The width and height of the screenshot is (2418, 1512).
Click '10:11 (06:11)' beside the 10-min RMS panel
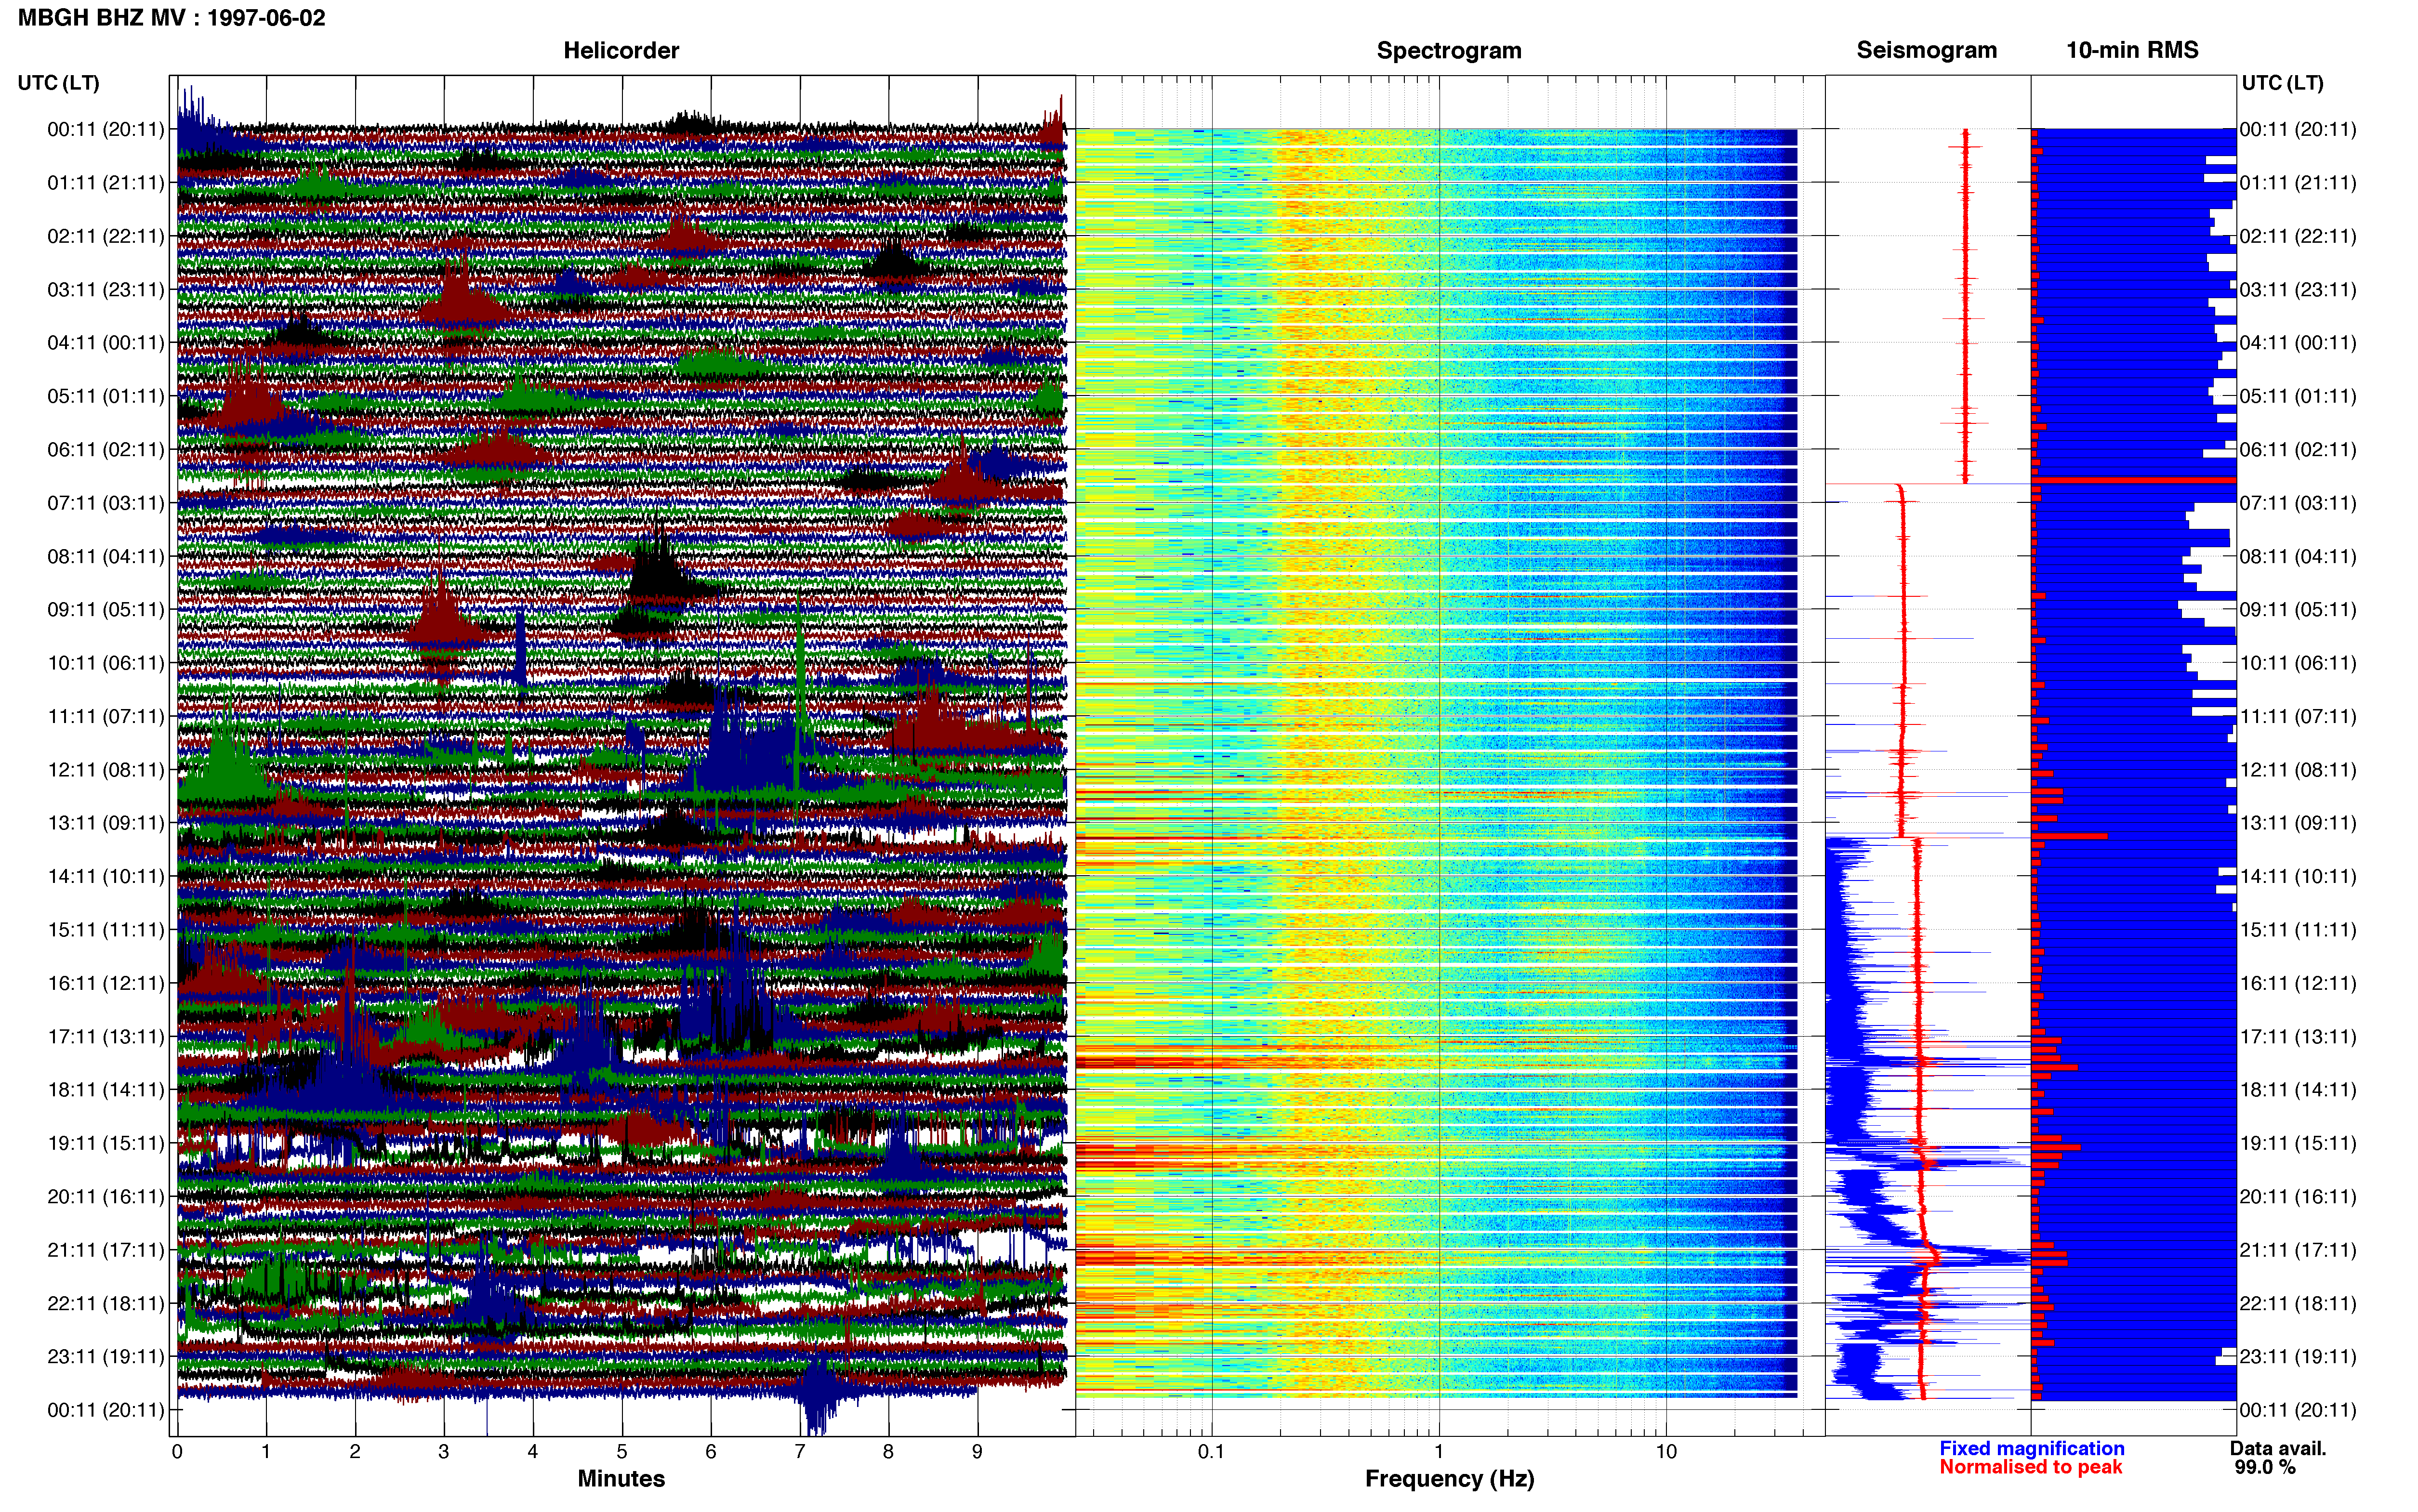click(2298, 663)
